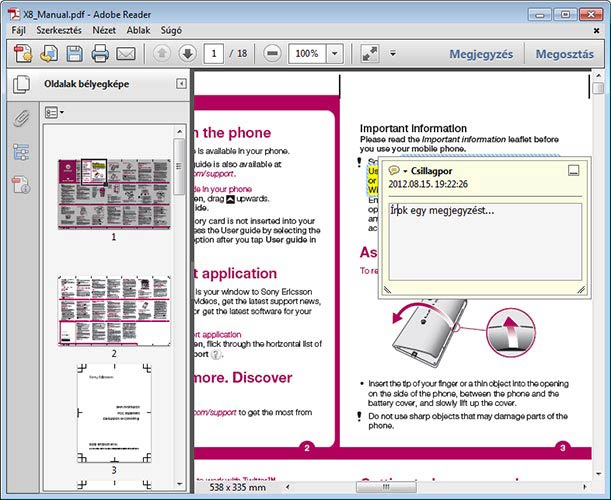This screenshot has width=611, height=500.
Task: Click the comment timestamp 2012.08.15. 19:22:26
Action: coord(427,184)
